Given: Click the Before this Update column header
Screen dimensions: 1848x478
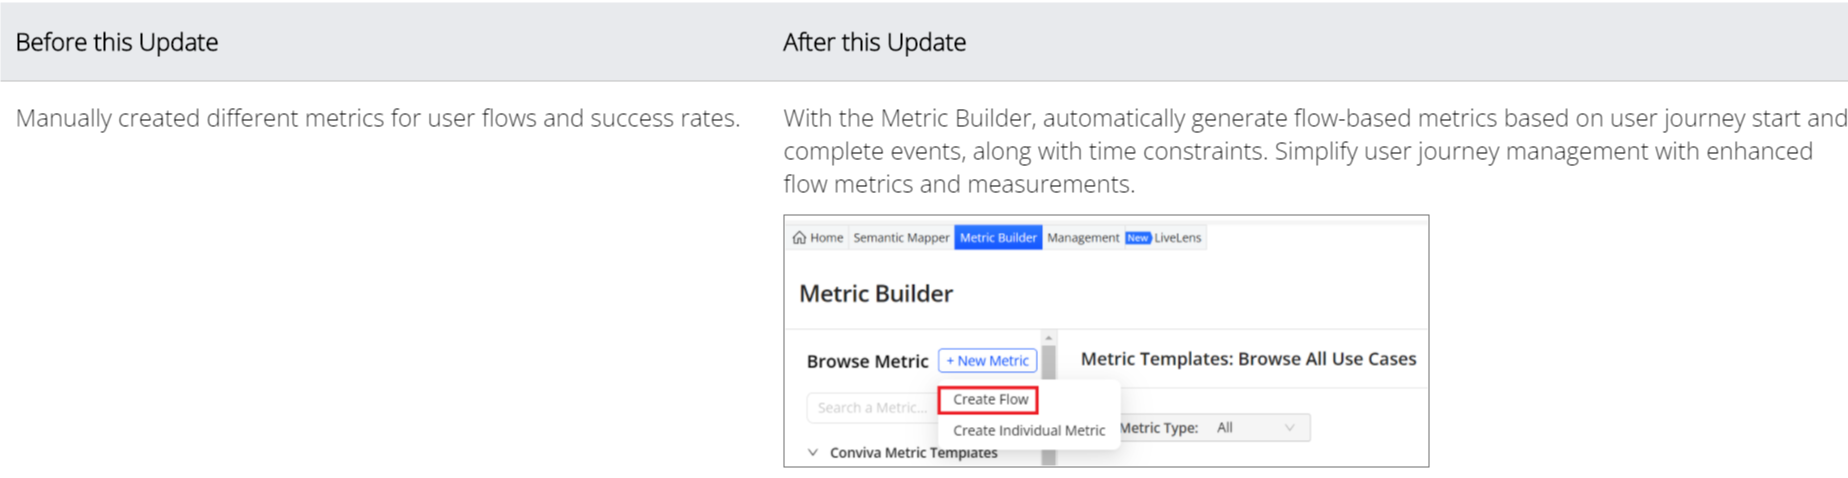Looking at the screenshot, I should click(117, 42).
